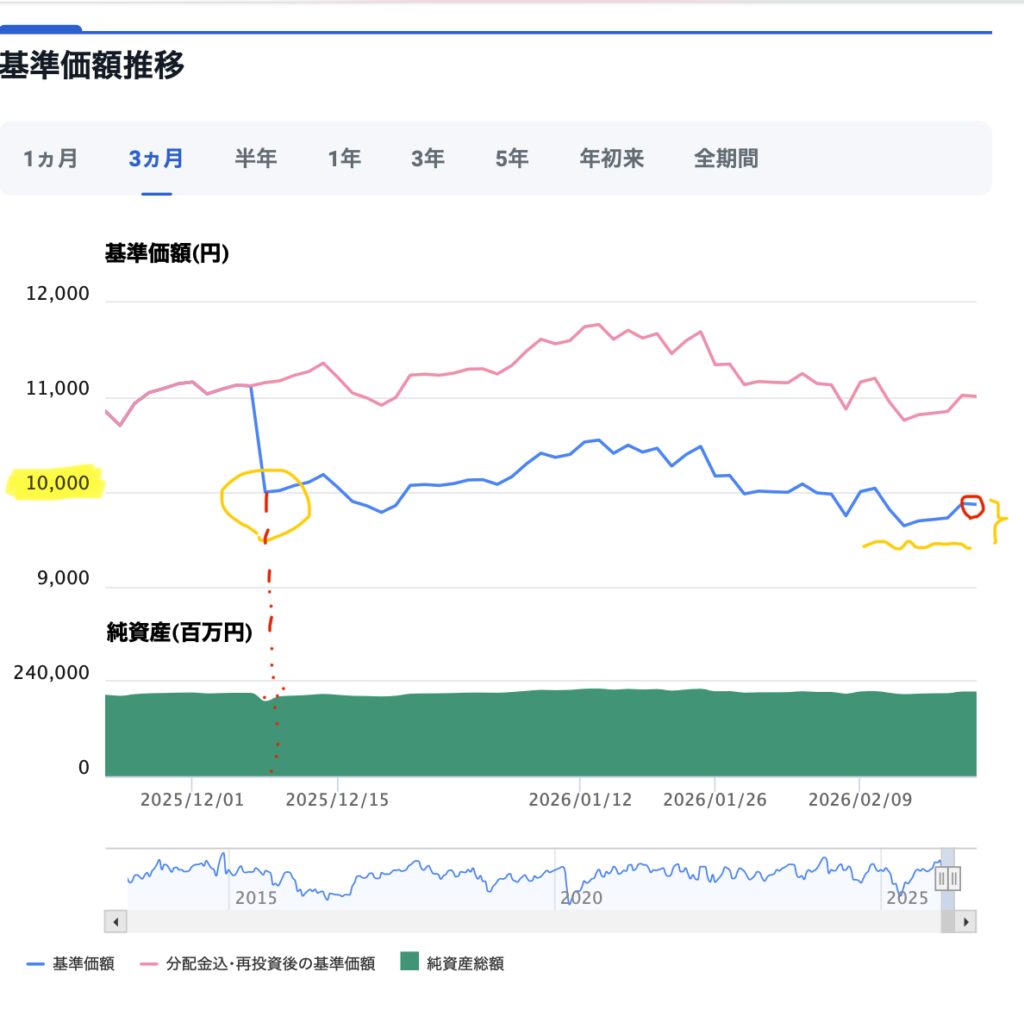Click the scrollbar right arrow button

point(966,922)
